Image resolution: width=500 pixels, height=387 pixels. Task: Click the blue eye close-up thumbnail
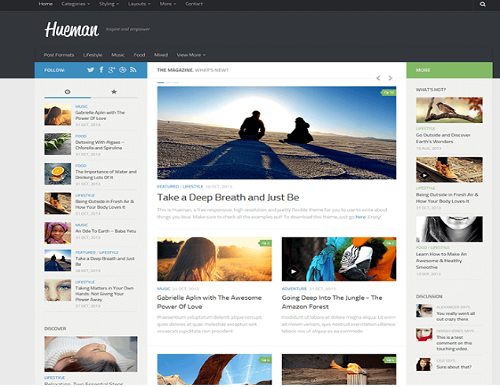pyautogui.click(x=58, y=290)
